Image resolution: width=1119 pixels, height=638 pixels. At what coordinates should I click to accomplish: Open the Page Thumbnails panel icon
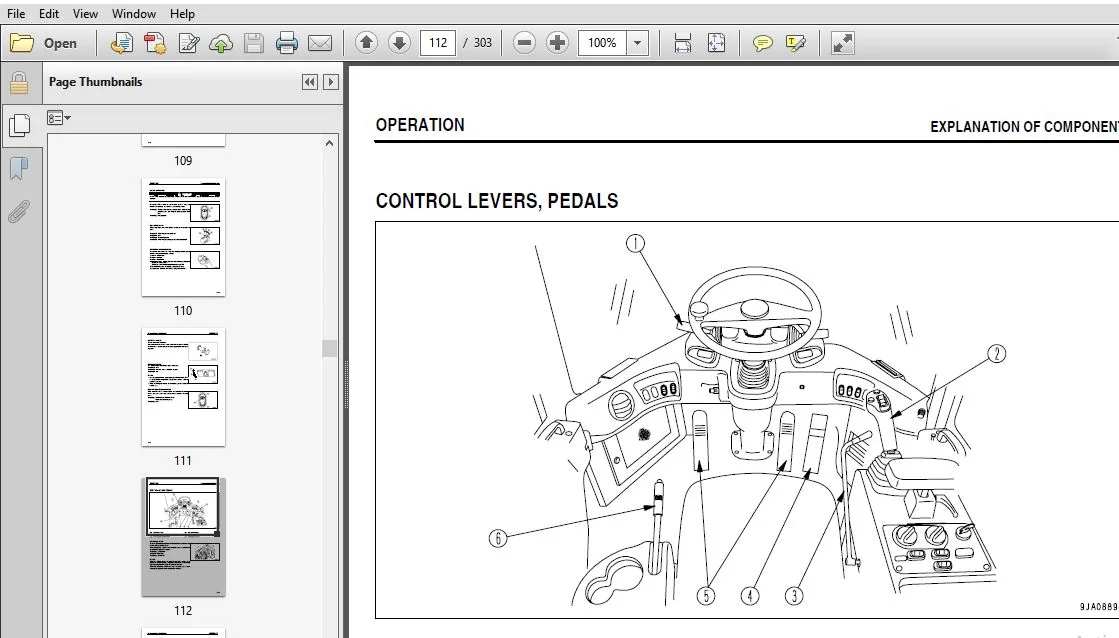click(x=19, y=126)
